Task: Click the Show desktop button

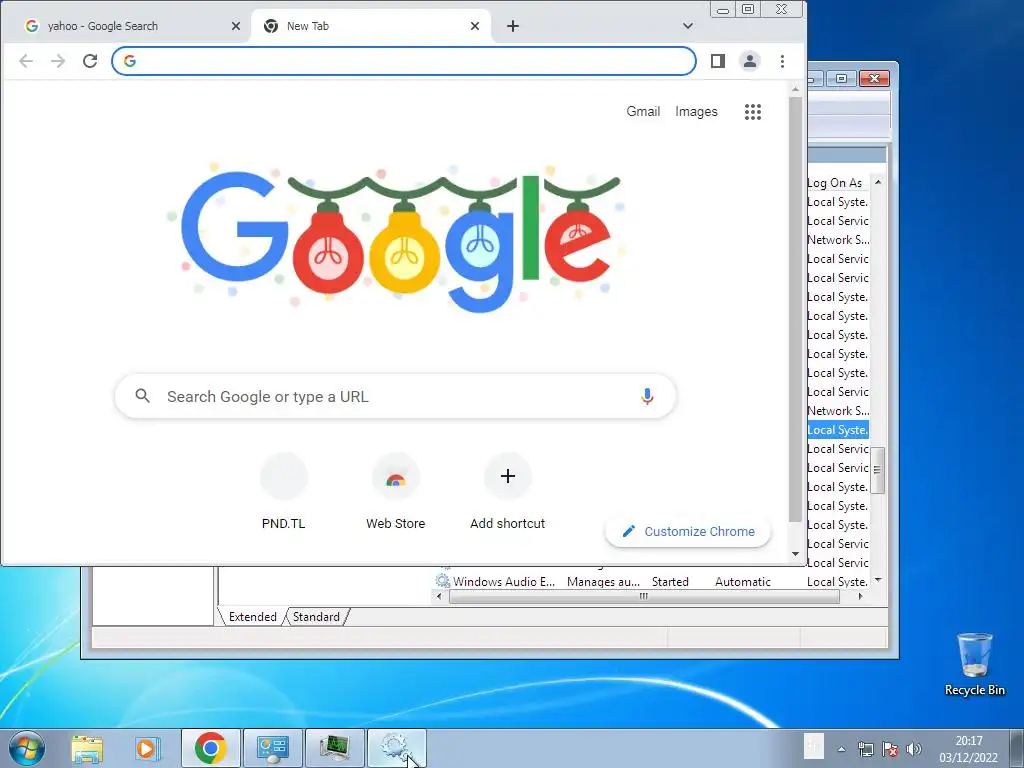Action: coord(1017,748)
